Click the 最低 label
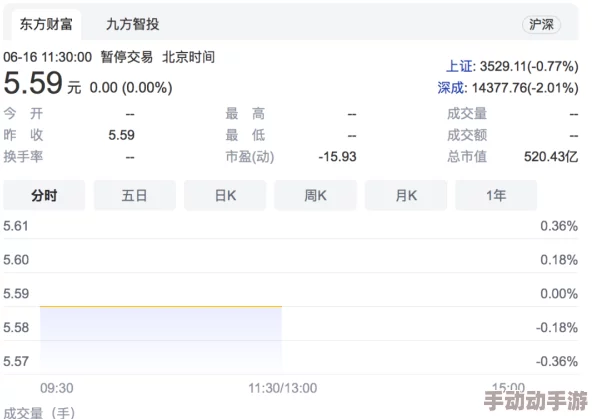Image resolution: width=594 pixels, height=419 pixels. 245,135
